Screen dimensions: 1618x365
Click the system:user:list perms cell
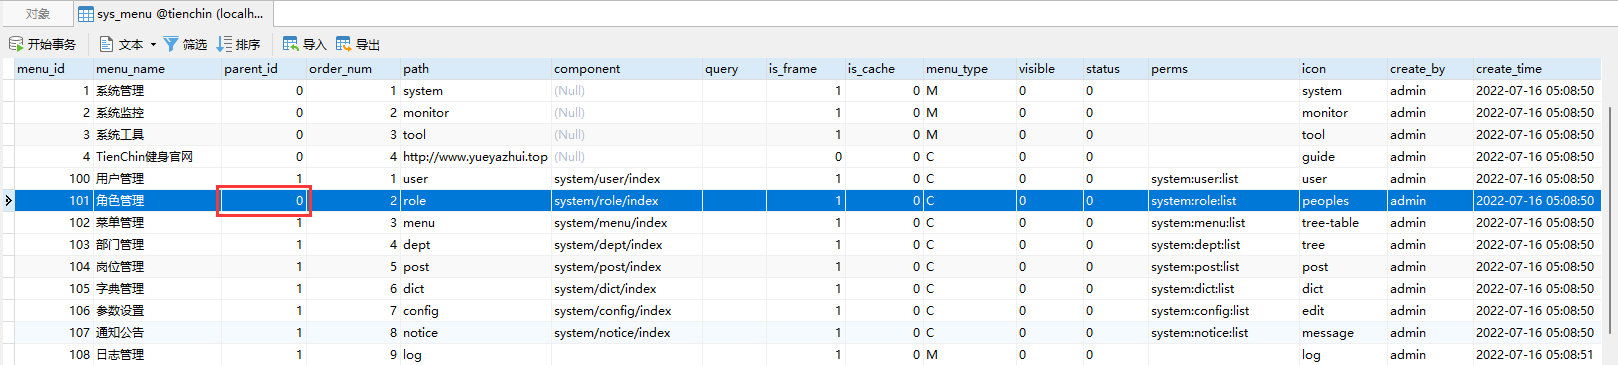tap(1224, 179)
